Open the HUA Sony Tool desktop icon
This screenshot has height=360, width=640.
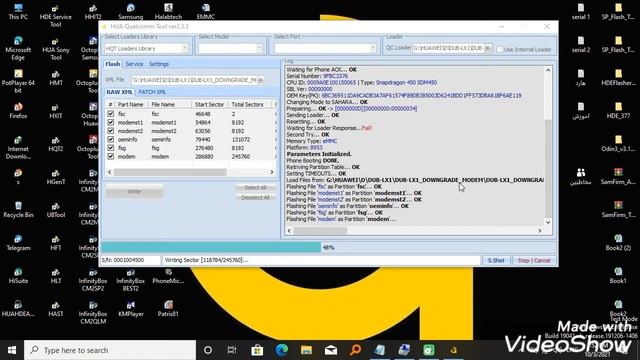(56, 49)
